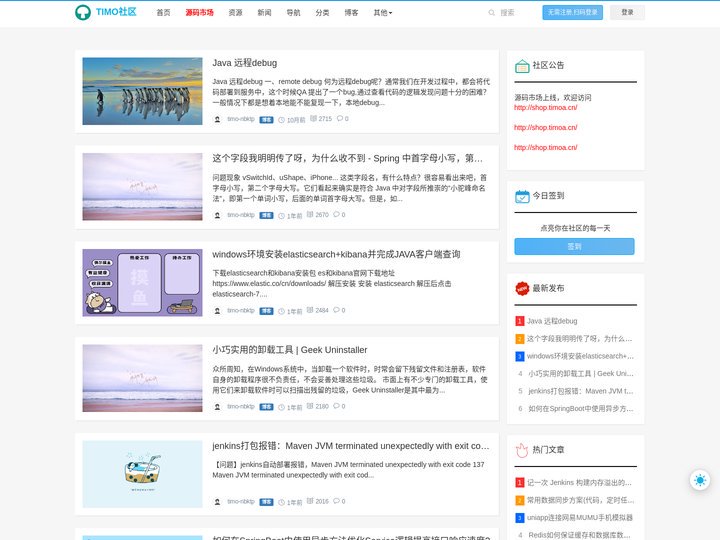
Task: Click the 博客 tag on elasticsearch post
Action: 266,311
